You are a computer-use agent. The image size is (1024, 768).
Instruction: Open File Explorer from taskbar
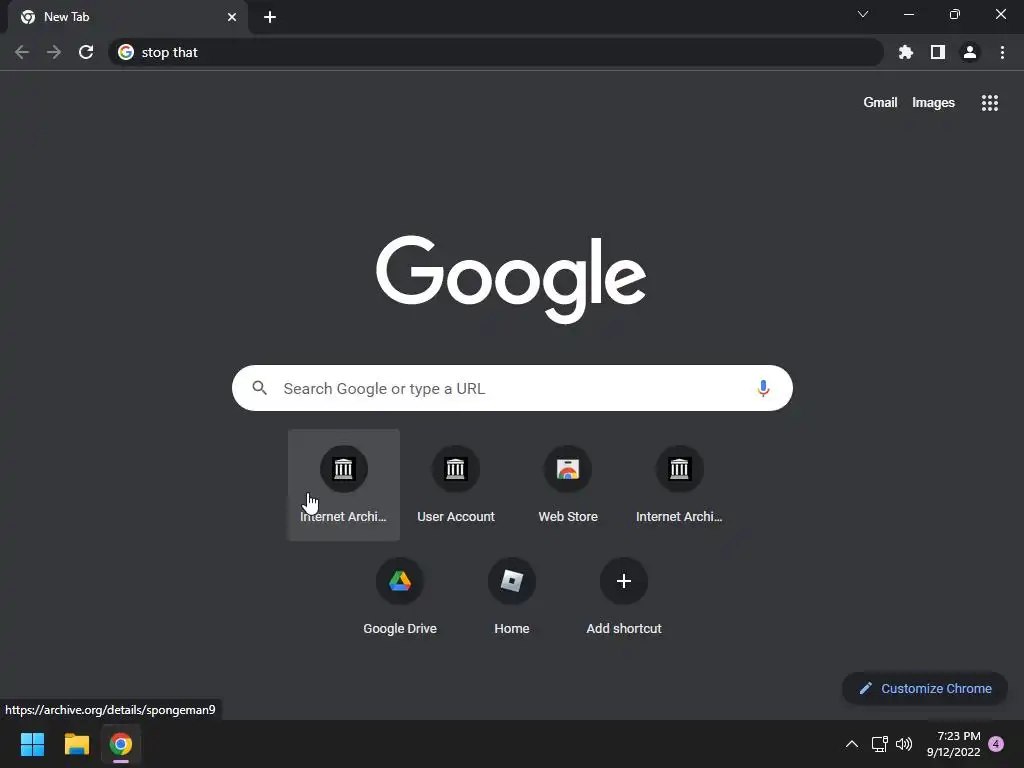[76, 744]
